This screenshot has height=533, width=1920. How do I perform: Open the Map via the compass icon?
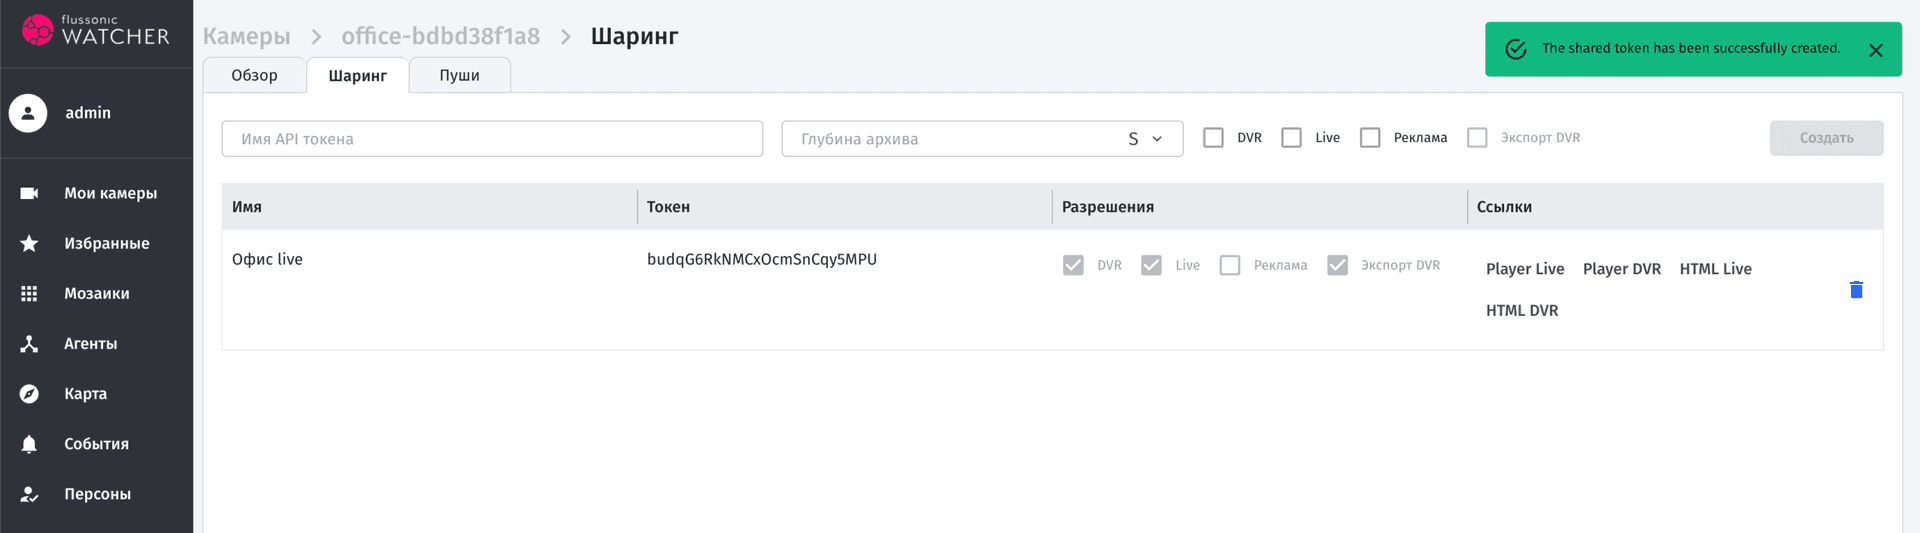click(x=29, y=393)
